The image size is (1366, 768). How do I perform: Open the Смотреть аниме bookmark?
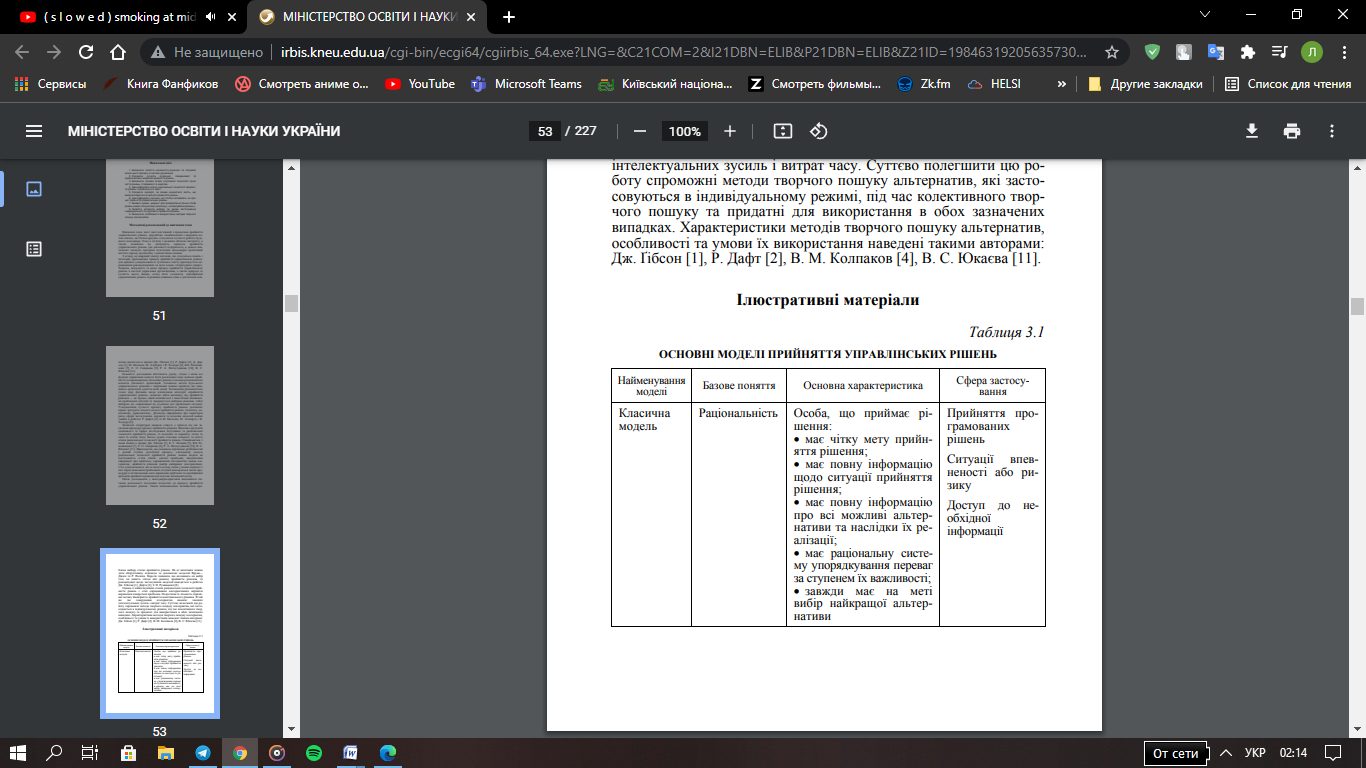point(302,84)
